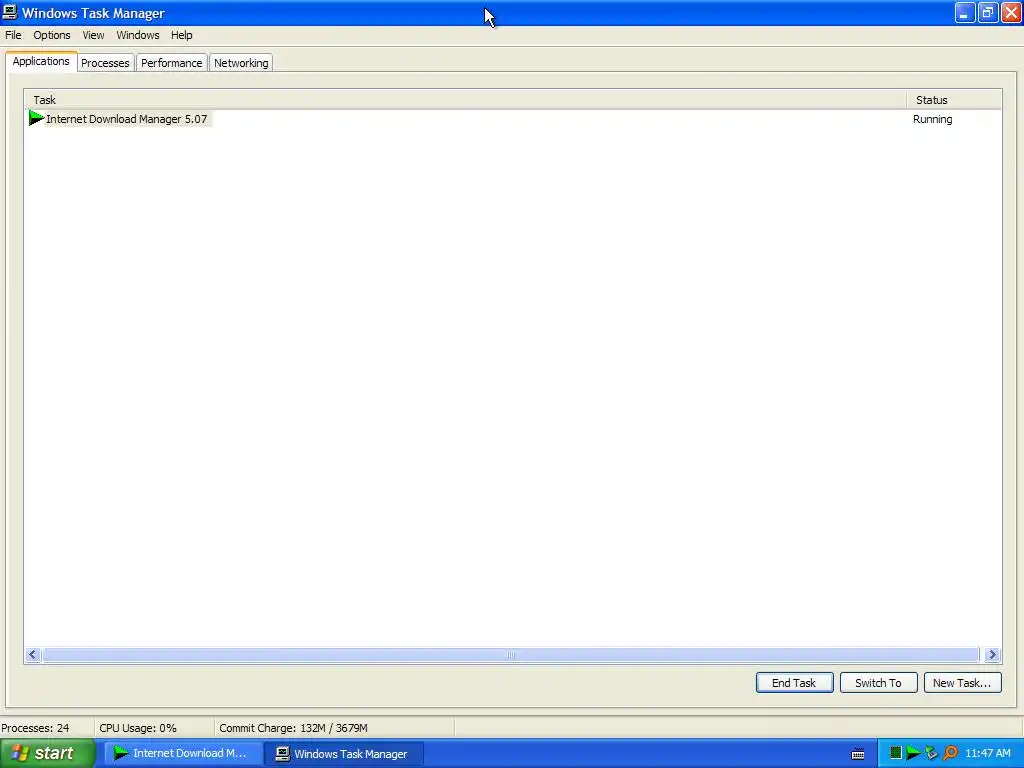Click the Task Manager title bar icon
This screenshot has height=768, width=1024.
pyautogui.click(x=10, y=12)
